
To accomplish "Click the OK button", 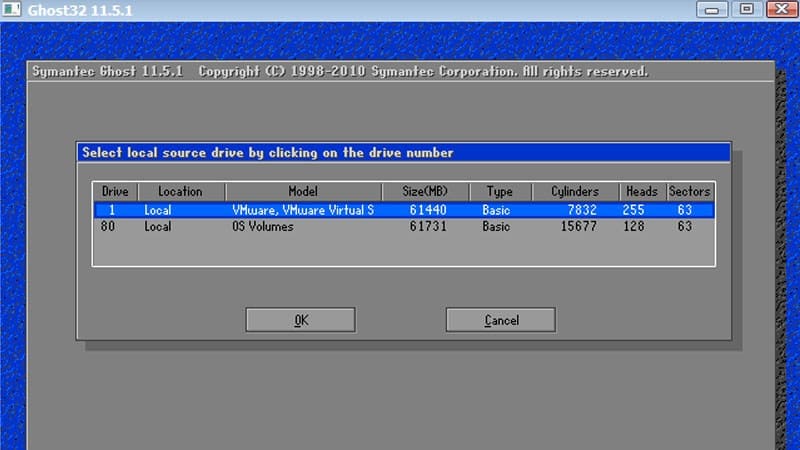I will point(301,320).
